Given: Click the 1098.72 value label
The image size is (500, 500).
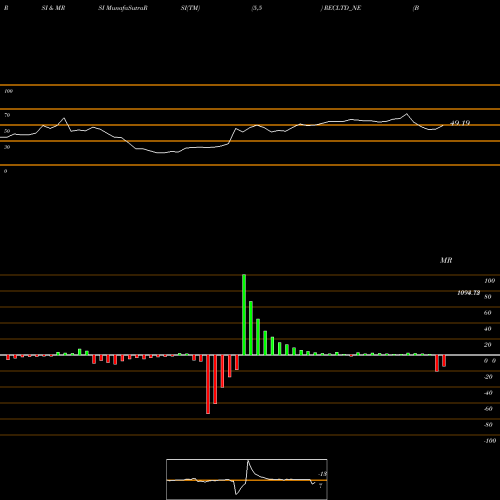Looking at the screenshot, I should pos(469,293).
